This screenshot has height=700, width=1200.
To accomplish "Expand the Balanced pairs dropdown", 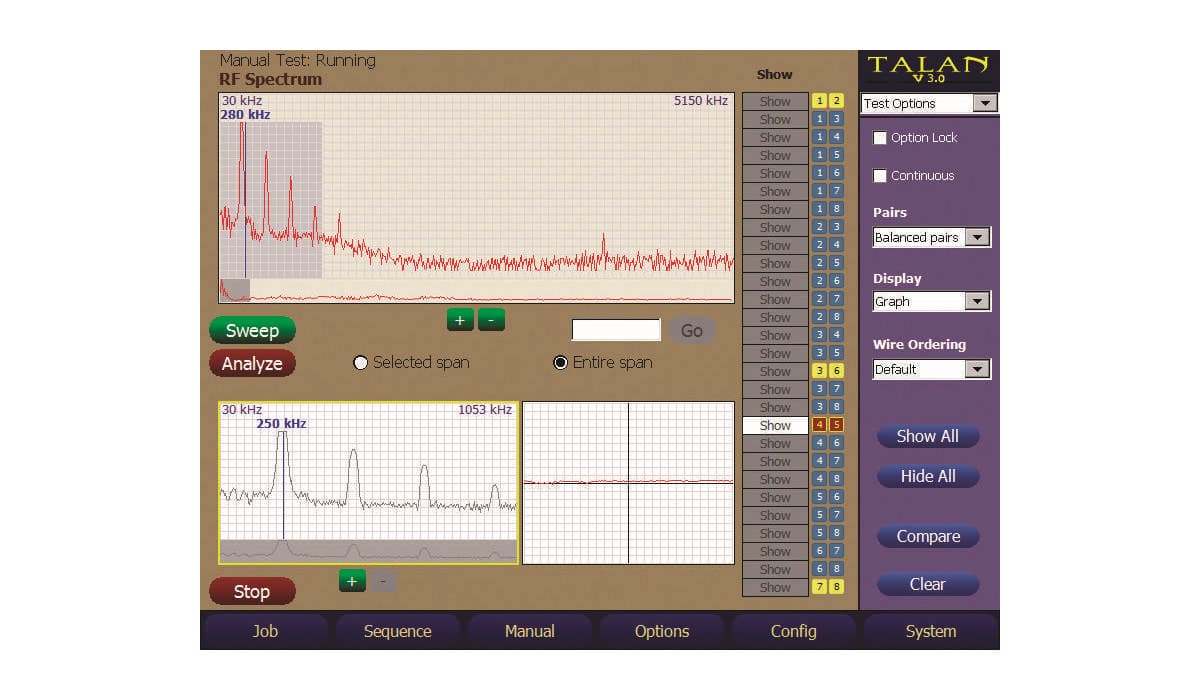I will click(x=978, y=238).
